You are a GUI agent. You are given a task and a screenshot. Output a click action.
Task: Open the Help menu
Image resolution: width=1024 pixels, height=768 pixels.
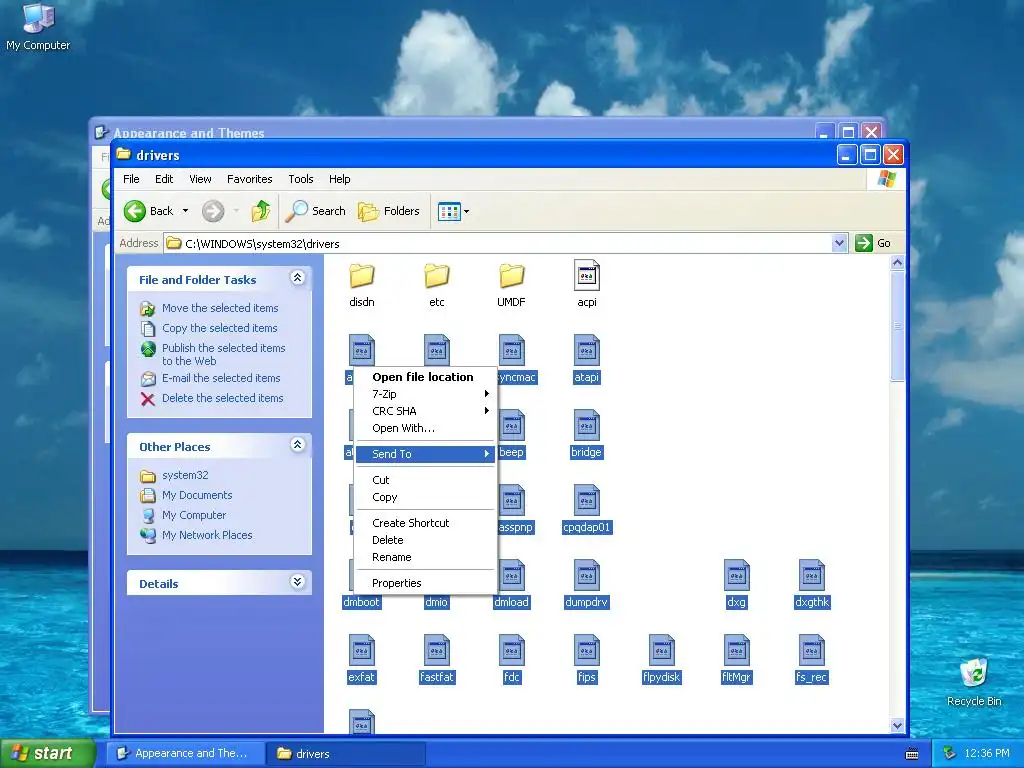(340, 179)
